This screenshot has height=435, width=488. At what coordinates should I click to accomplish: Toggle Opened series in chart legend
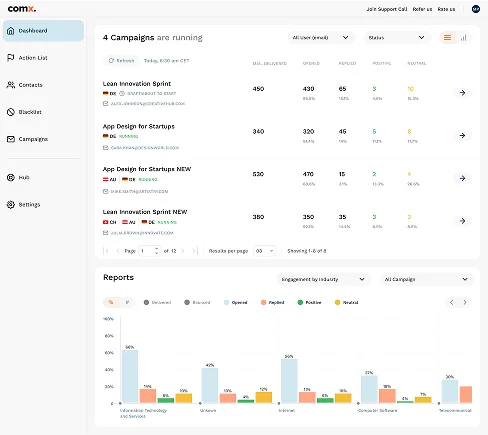click(236, 302)
